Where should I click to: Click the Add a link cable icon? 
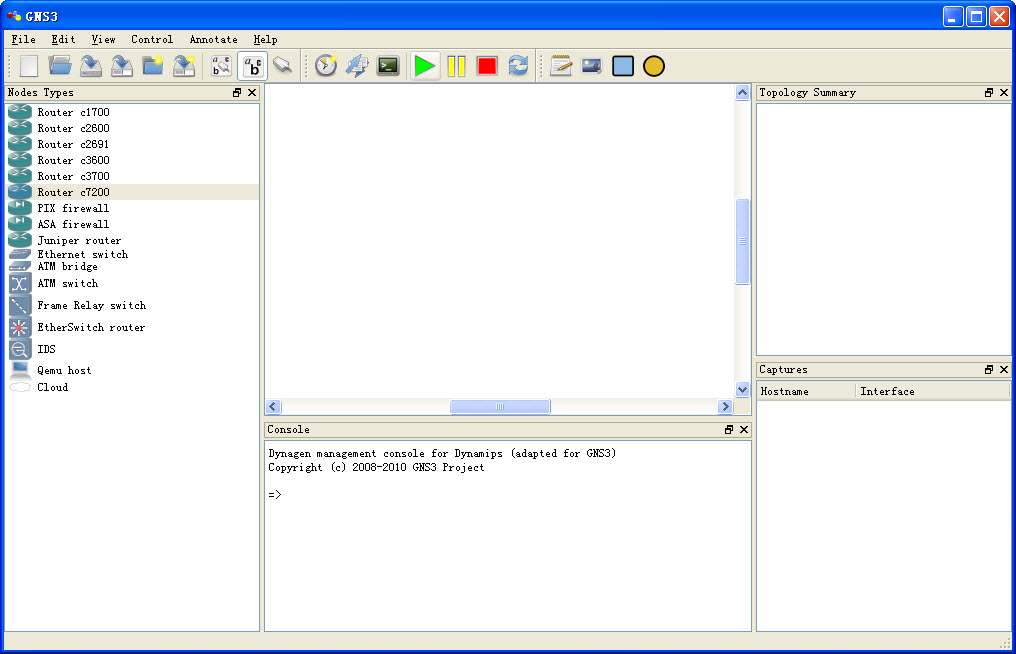pos(283,66)
